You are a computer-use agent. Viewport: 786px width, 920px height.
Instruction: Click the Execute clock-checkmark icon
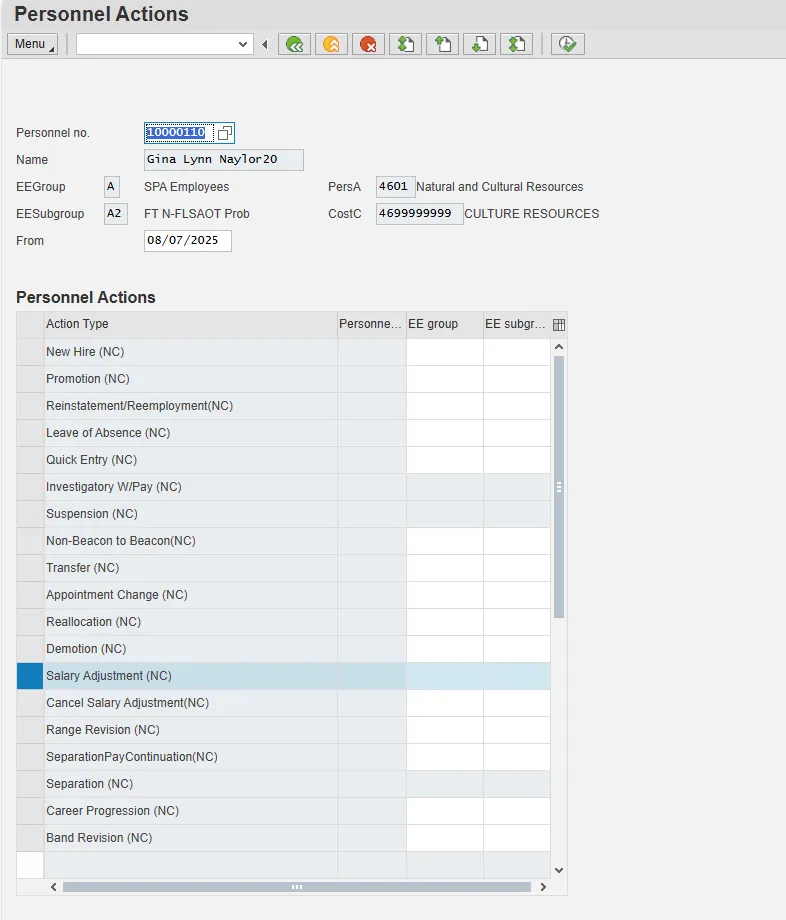point(567,44)
